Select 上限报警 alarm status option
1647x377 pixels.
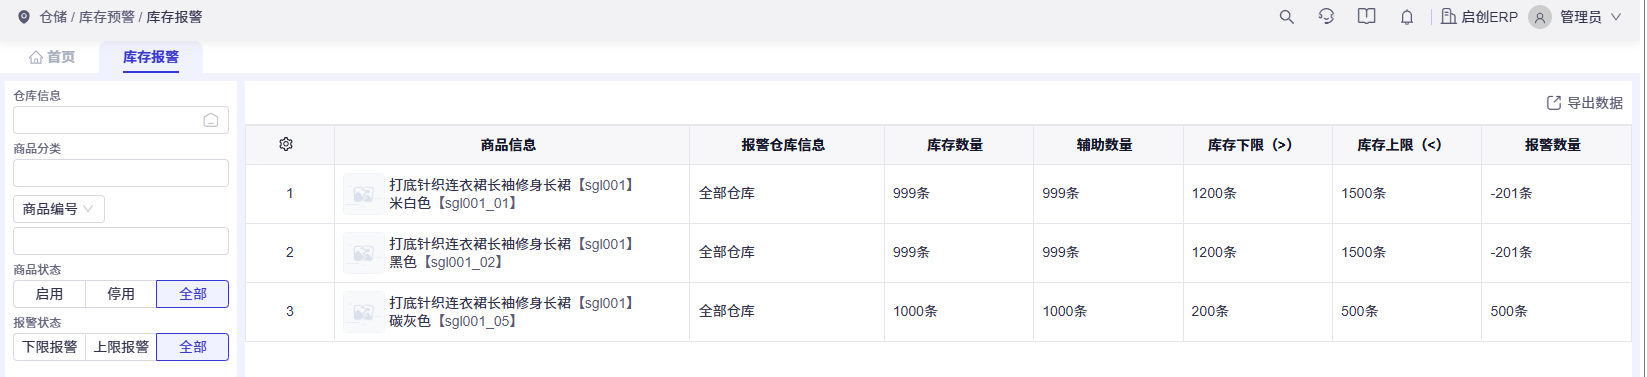click(121, 347)
